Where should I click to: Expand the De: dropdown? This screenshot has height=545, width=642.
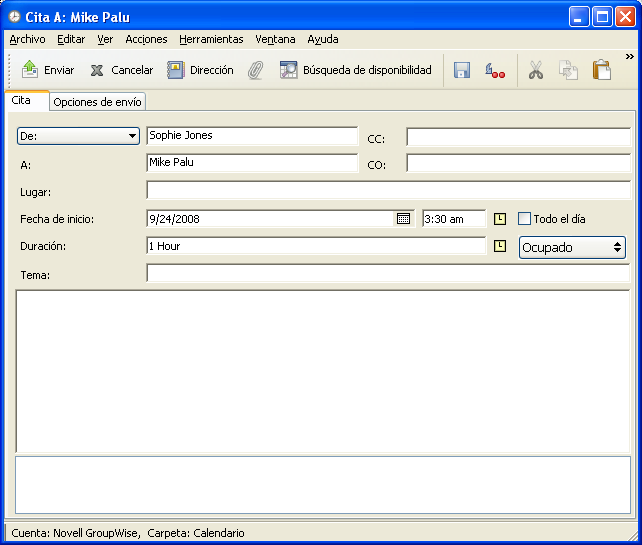pyautogui.click(x=78, y=136)
